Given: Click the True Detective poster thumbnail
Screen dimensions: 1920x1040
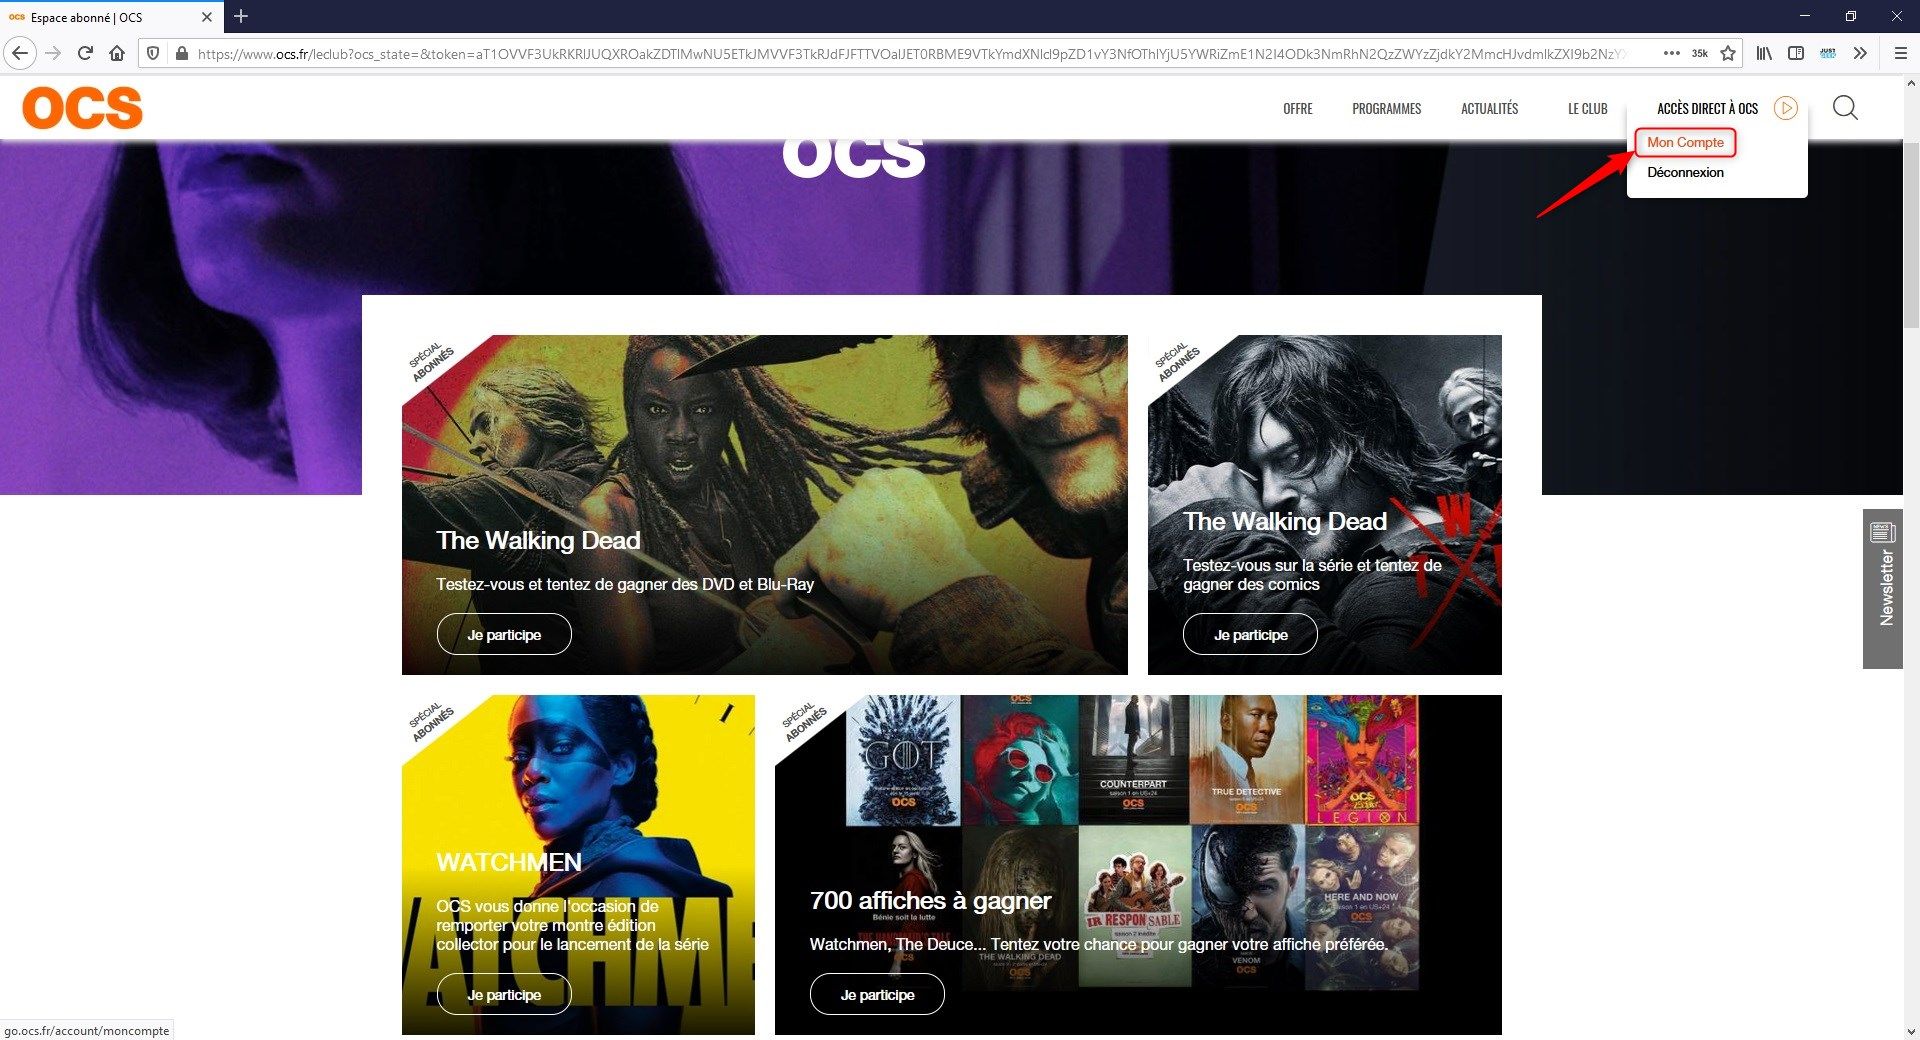Looking at the screenshot, I should coord(1246,760).
